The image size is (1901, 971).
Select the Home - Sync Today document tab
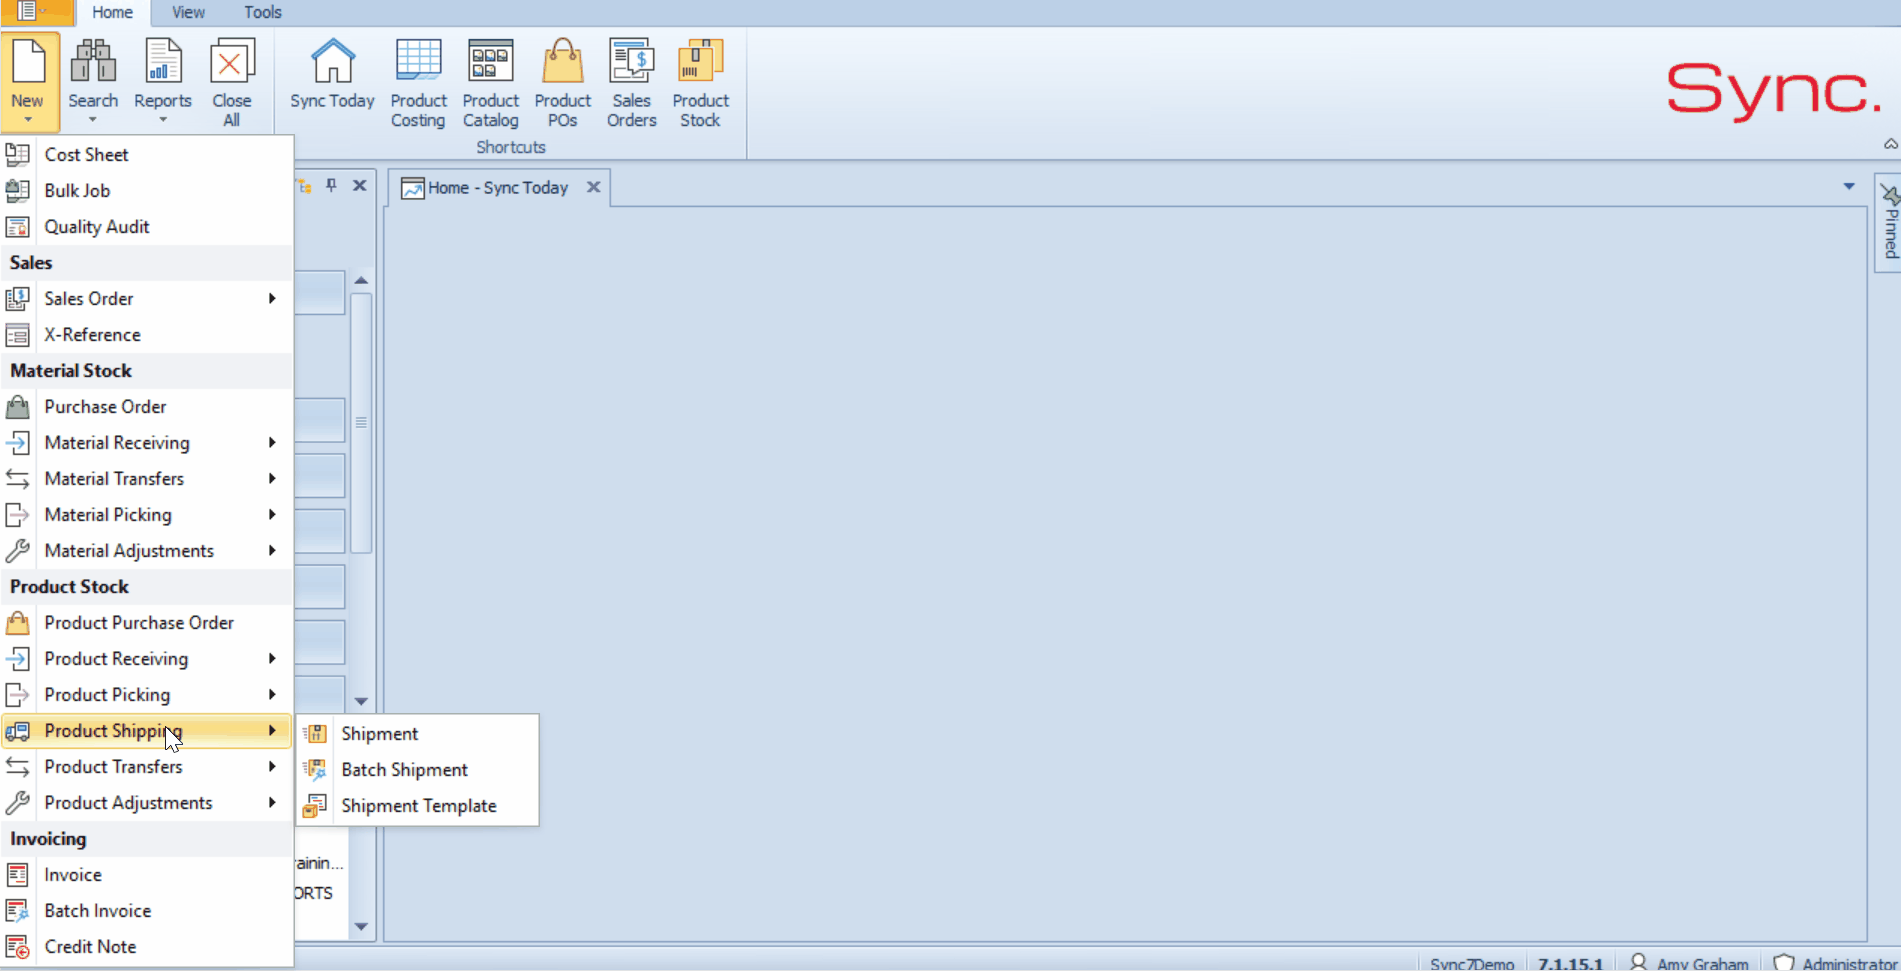(498, 187)
